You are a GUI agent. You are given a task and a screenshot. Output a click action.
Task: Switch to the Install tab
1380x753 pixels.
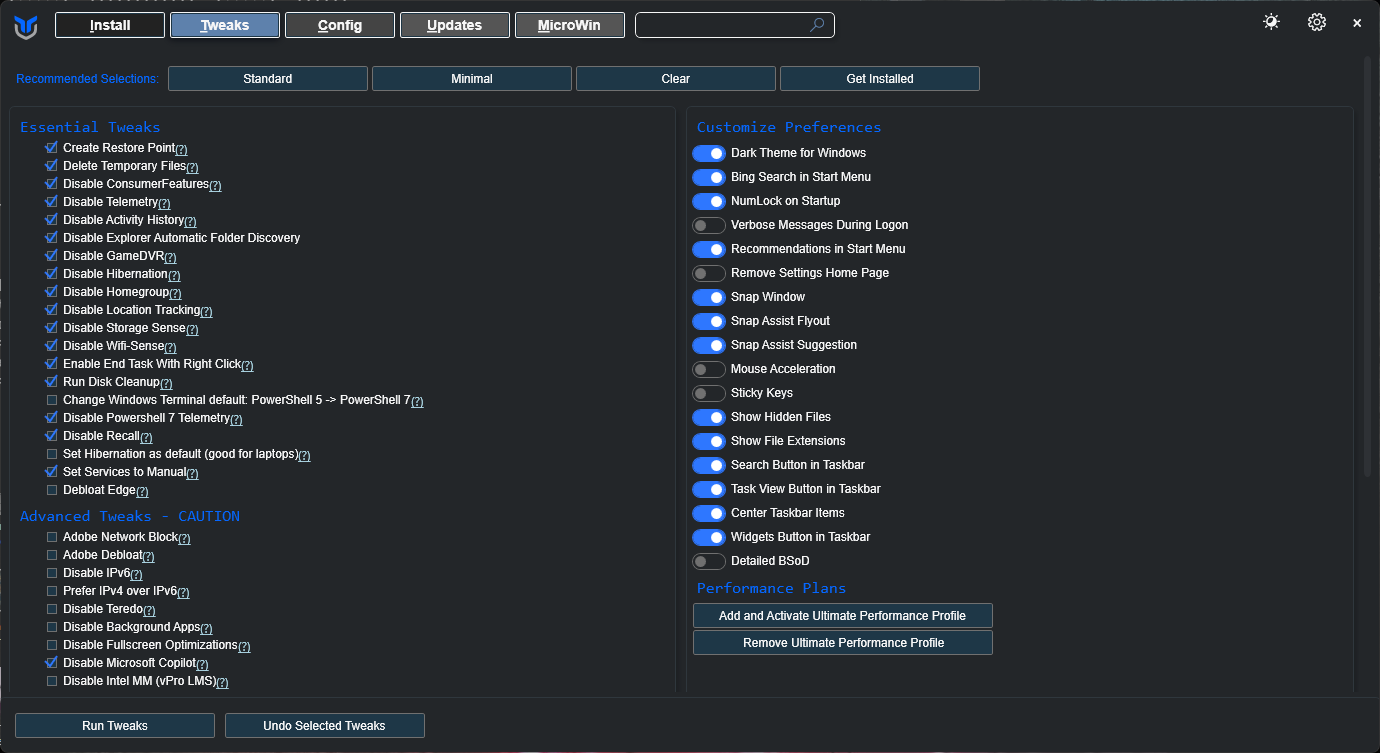click(x=110, y=25)
